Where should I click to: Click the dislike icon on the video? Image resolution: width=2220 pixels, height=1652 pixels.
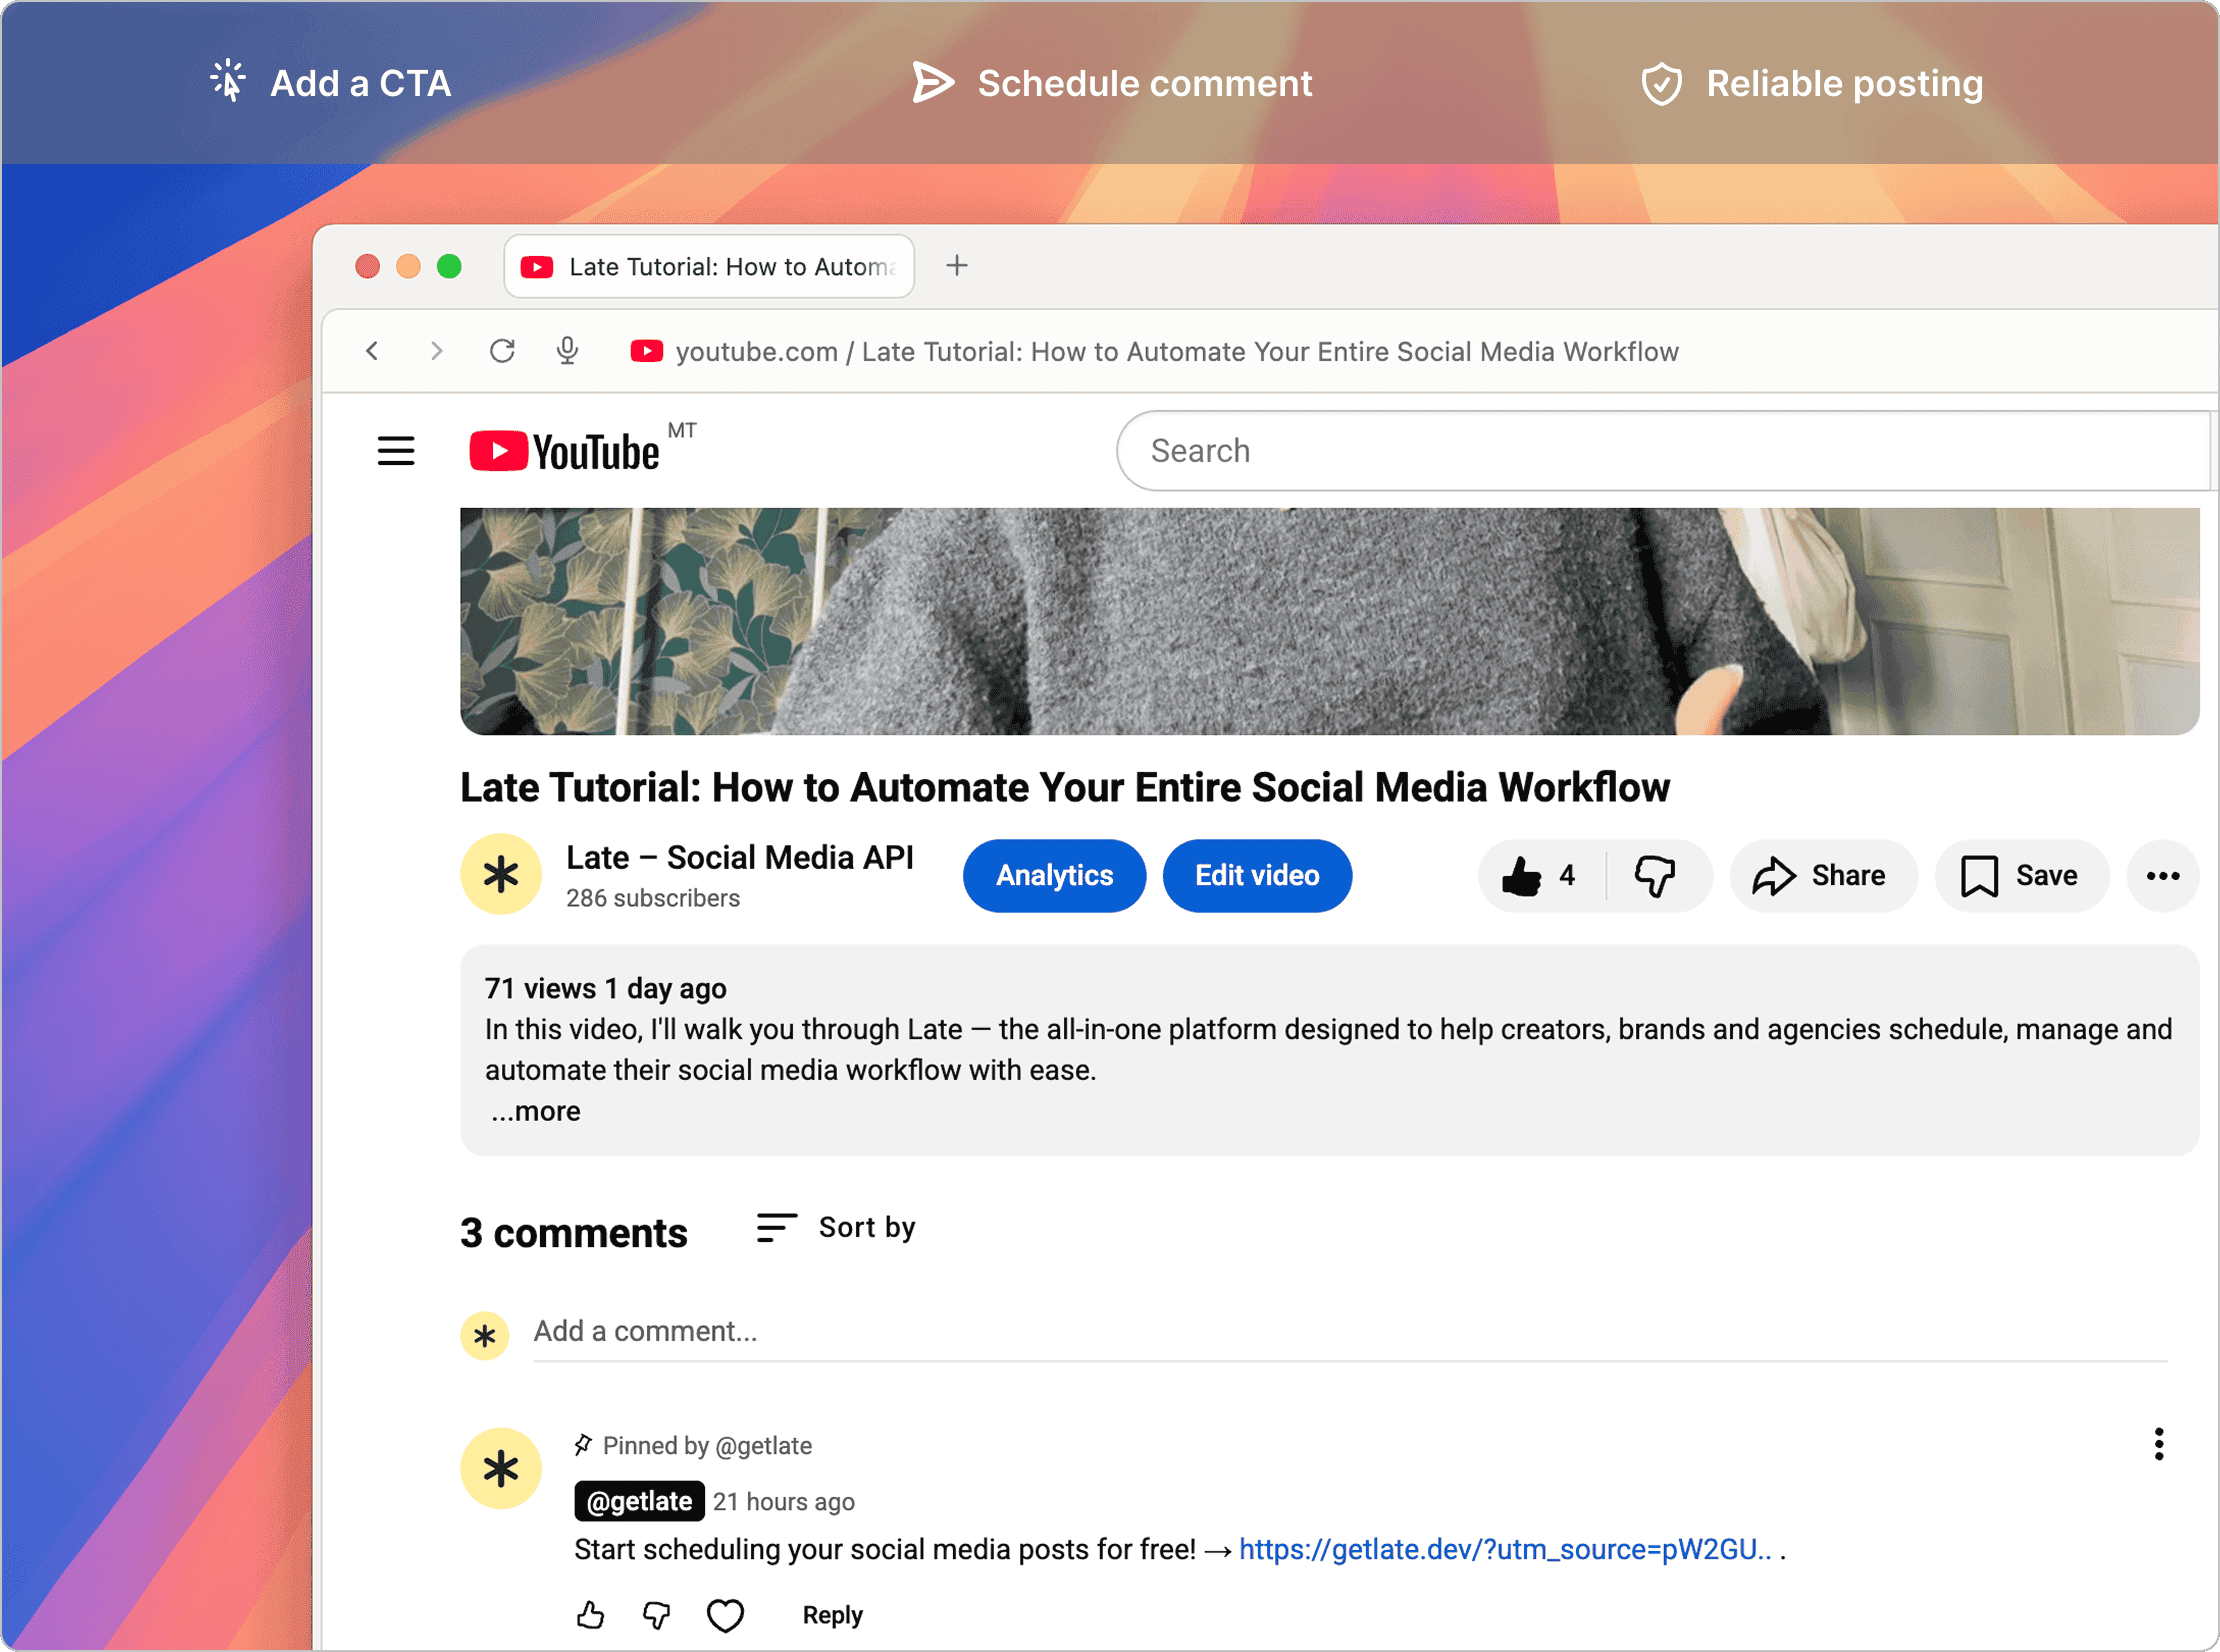(x=1657, y=875)
